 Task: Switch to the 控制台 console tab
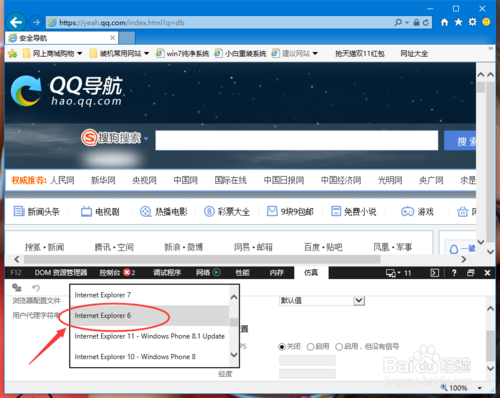117,273
